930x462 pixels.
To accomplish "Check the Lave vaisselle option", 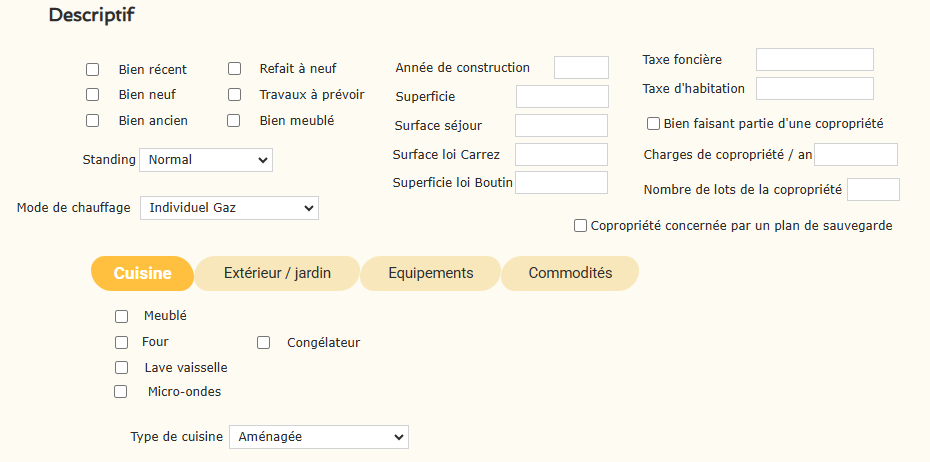I will (x=122, y=368).
